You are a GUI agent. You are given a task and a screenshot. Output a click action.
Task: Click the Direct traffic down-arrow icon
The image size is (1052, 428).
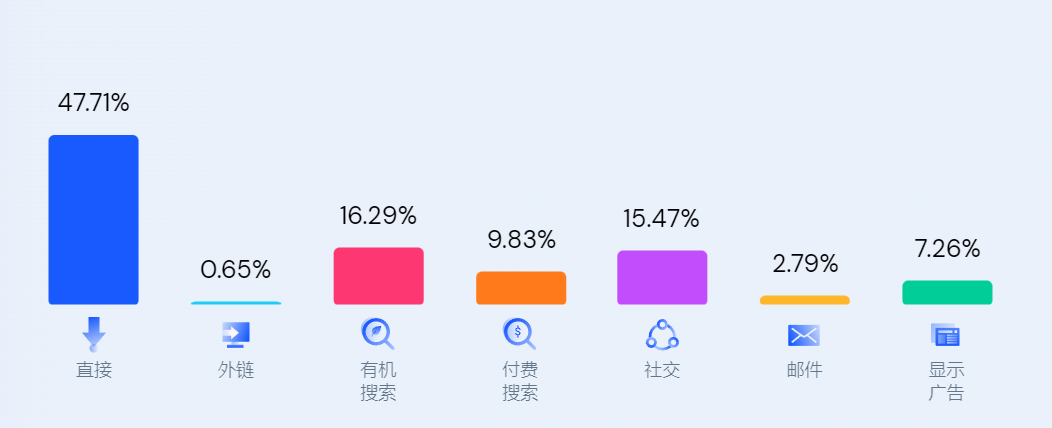click(x=93, y=334)
